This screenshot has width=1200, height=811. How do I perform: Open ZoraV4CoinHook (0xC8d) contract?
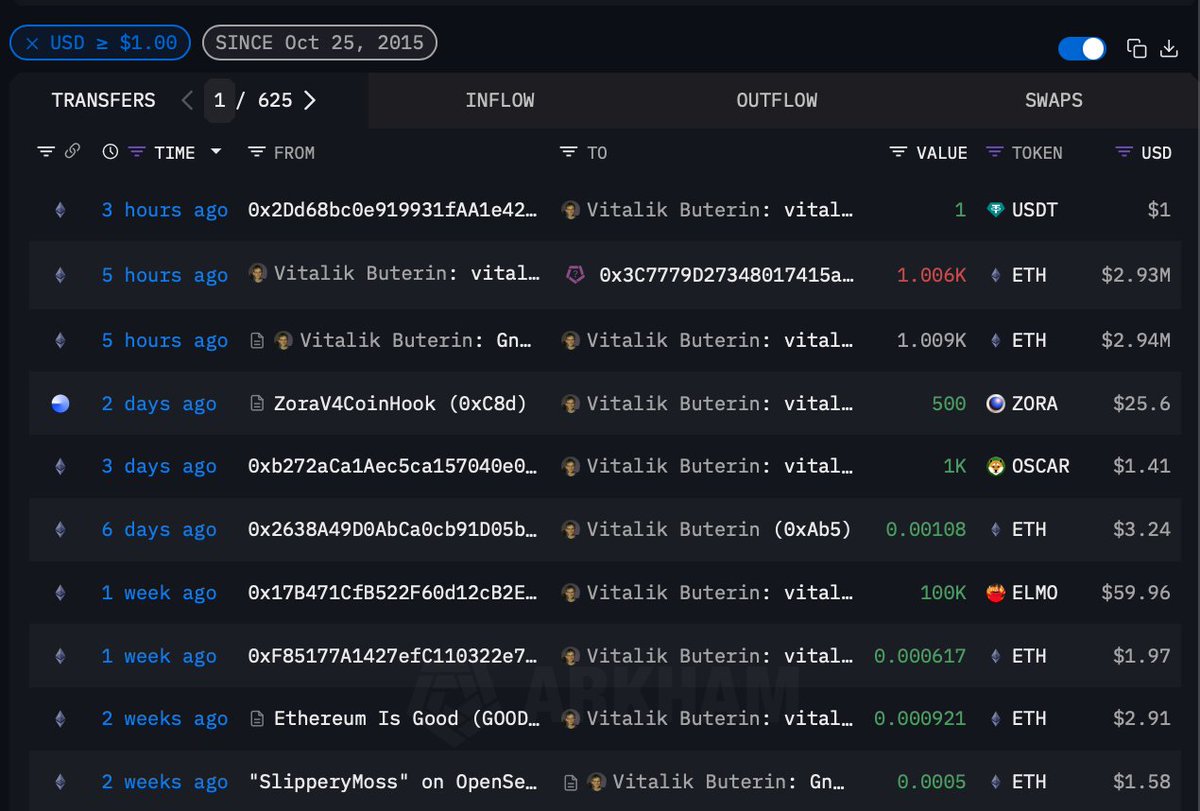point(400,403)
